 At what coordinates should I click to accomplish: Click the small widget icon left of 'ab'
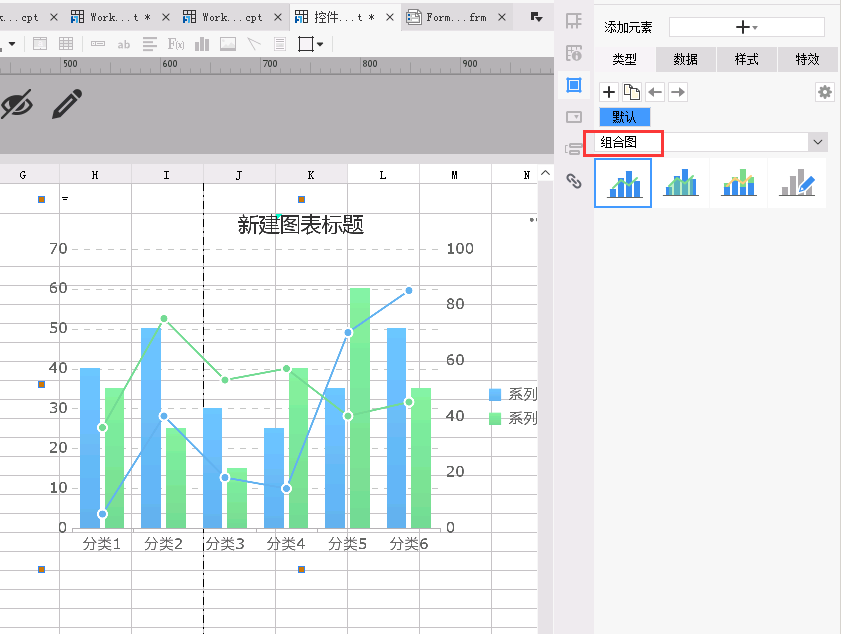(x=98, y=44)
